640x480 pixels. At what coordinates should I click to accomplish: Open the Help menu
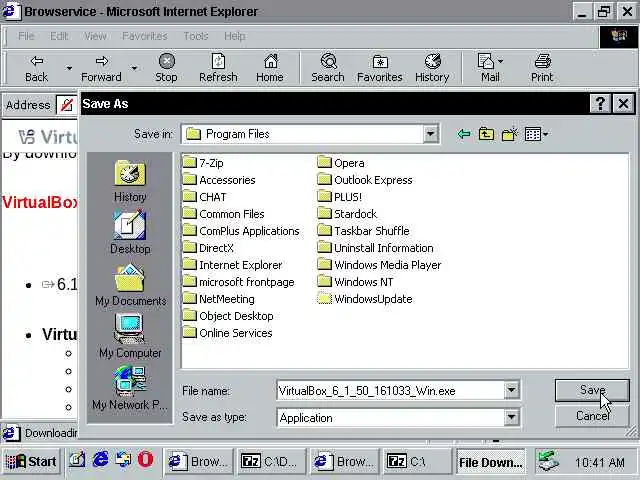coord(234,36)
